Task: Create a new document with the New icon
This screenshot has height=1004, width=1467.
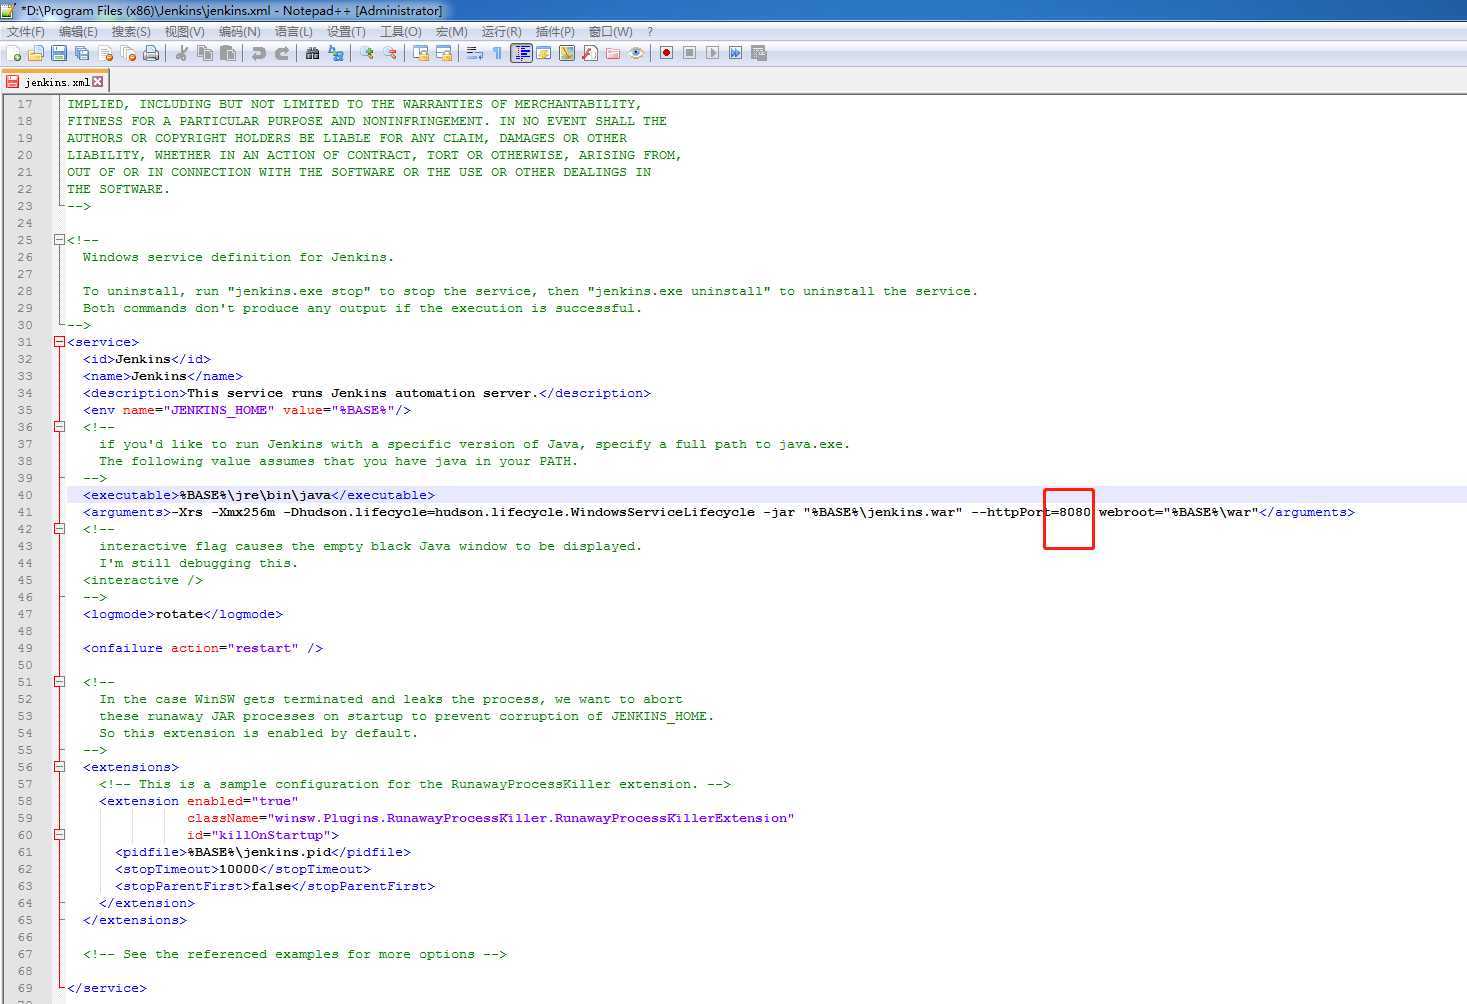Action: click(13, 53)
